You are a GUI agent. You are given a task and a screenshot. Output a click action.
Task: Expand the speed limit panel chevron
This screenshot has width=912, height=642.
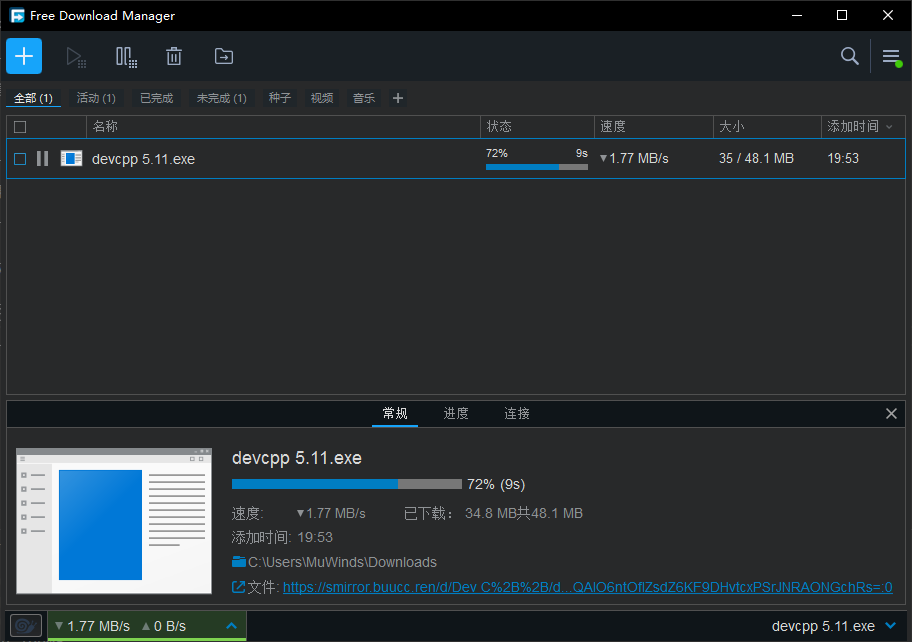231,626
